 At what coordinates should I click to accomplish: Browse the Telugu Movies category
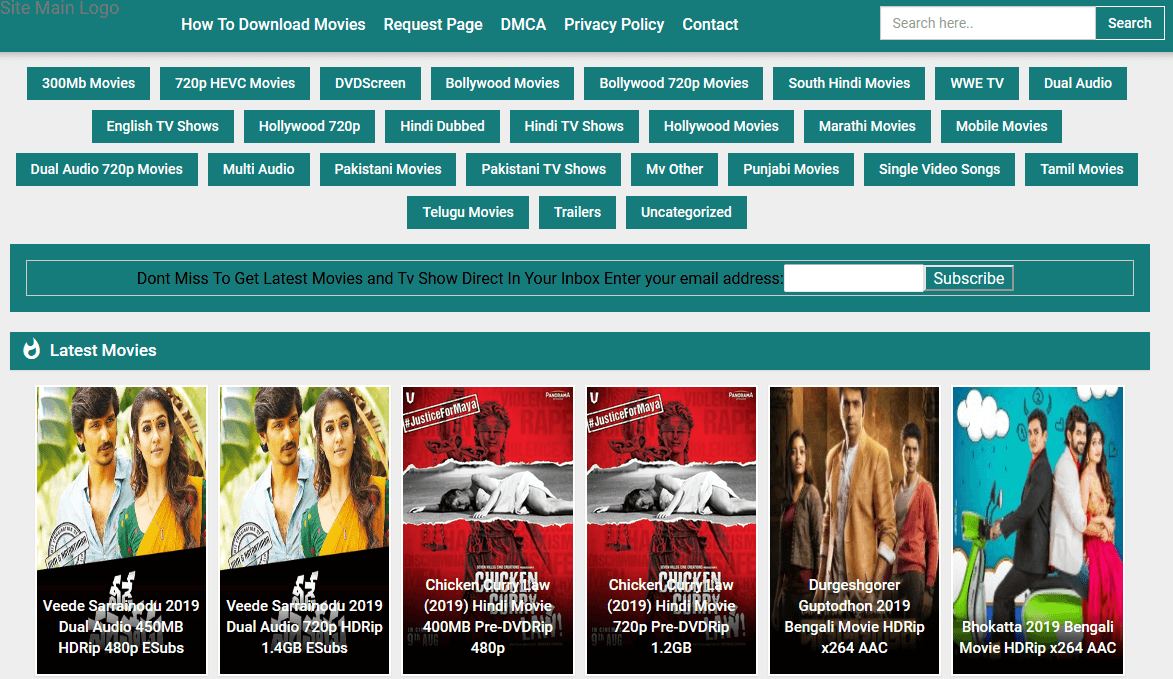[468, 212]
